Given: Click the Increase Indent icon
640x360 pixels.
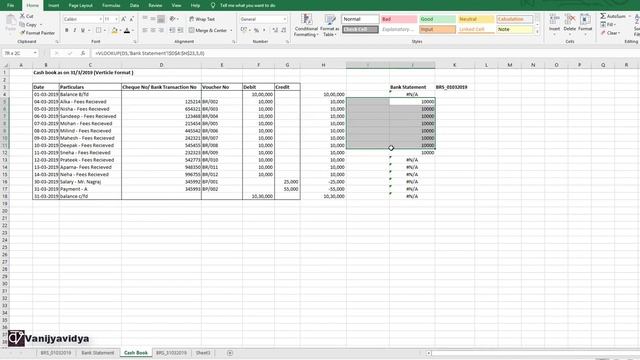Looking at the screenshot, I should point(180,30).
